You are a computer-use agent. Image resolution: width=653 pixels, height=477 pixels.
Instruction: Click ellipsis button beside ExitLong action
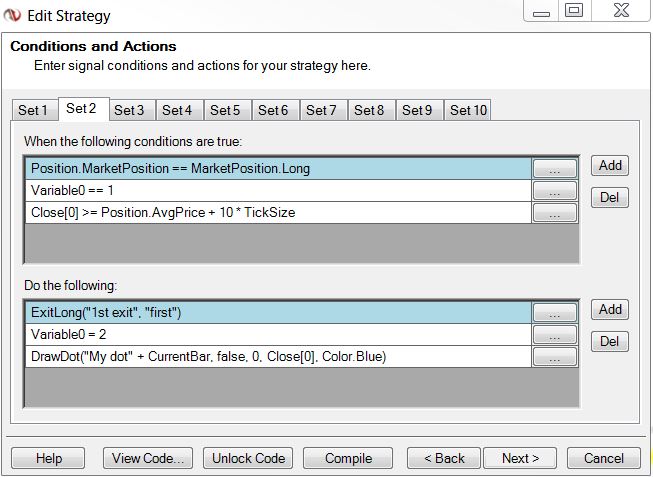(x=555, y=313)
